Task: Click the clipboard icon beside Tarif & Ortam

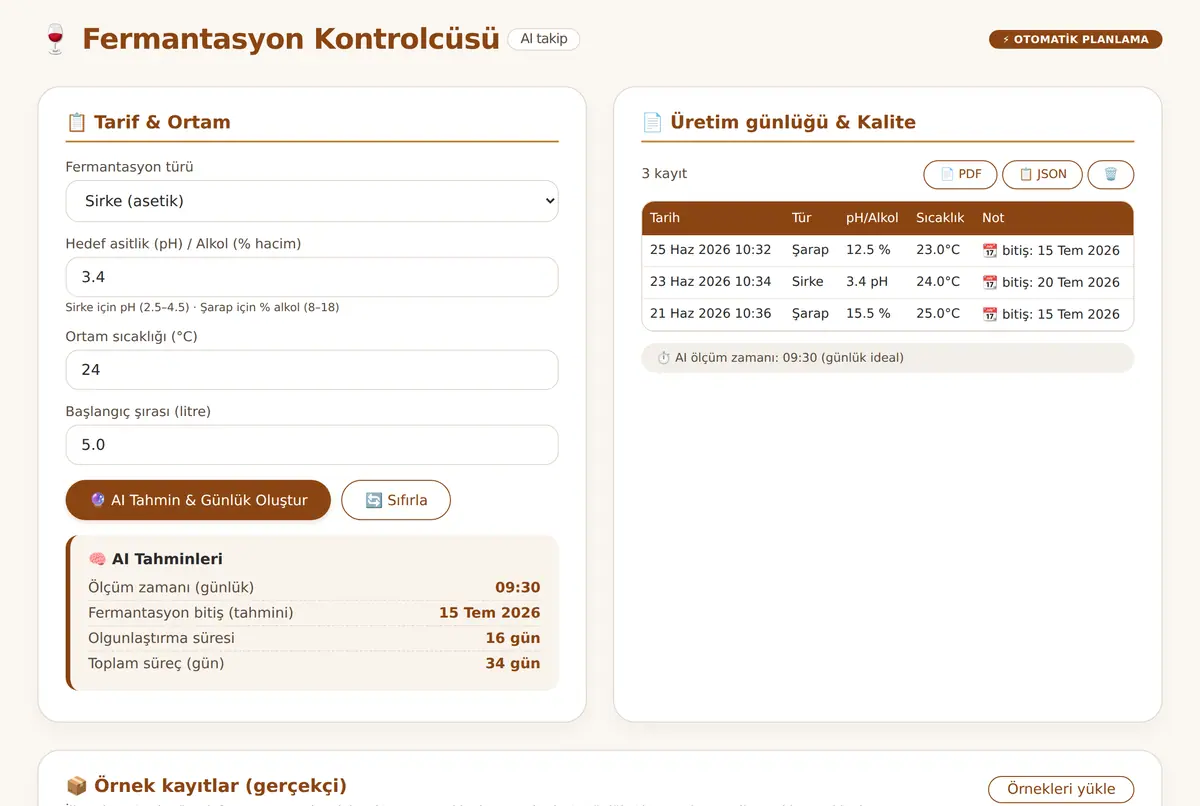Action: point(77,122)
